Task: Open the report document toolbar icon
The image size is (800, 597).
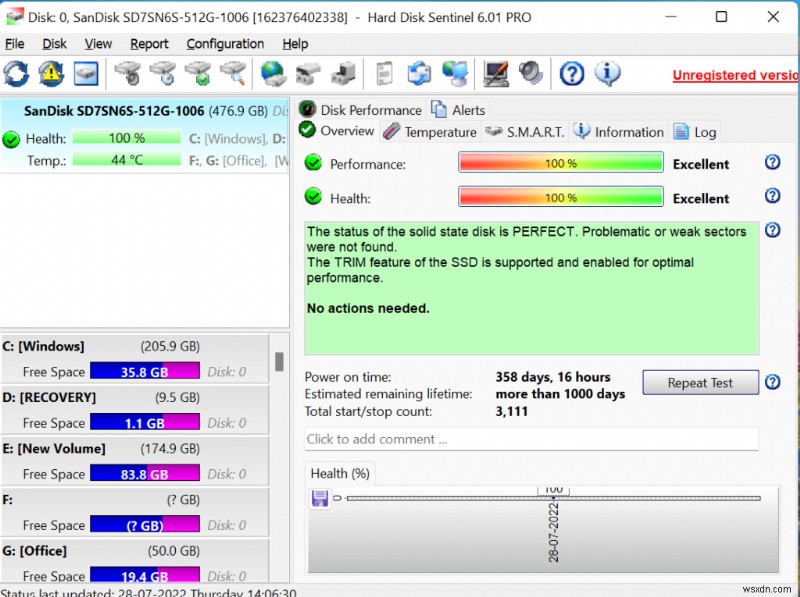Action: coord(383,73)
